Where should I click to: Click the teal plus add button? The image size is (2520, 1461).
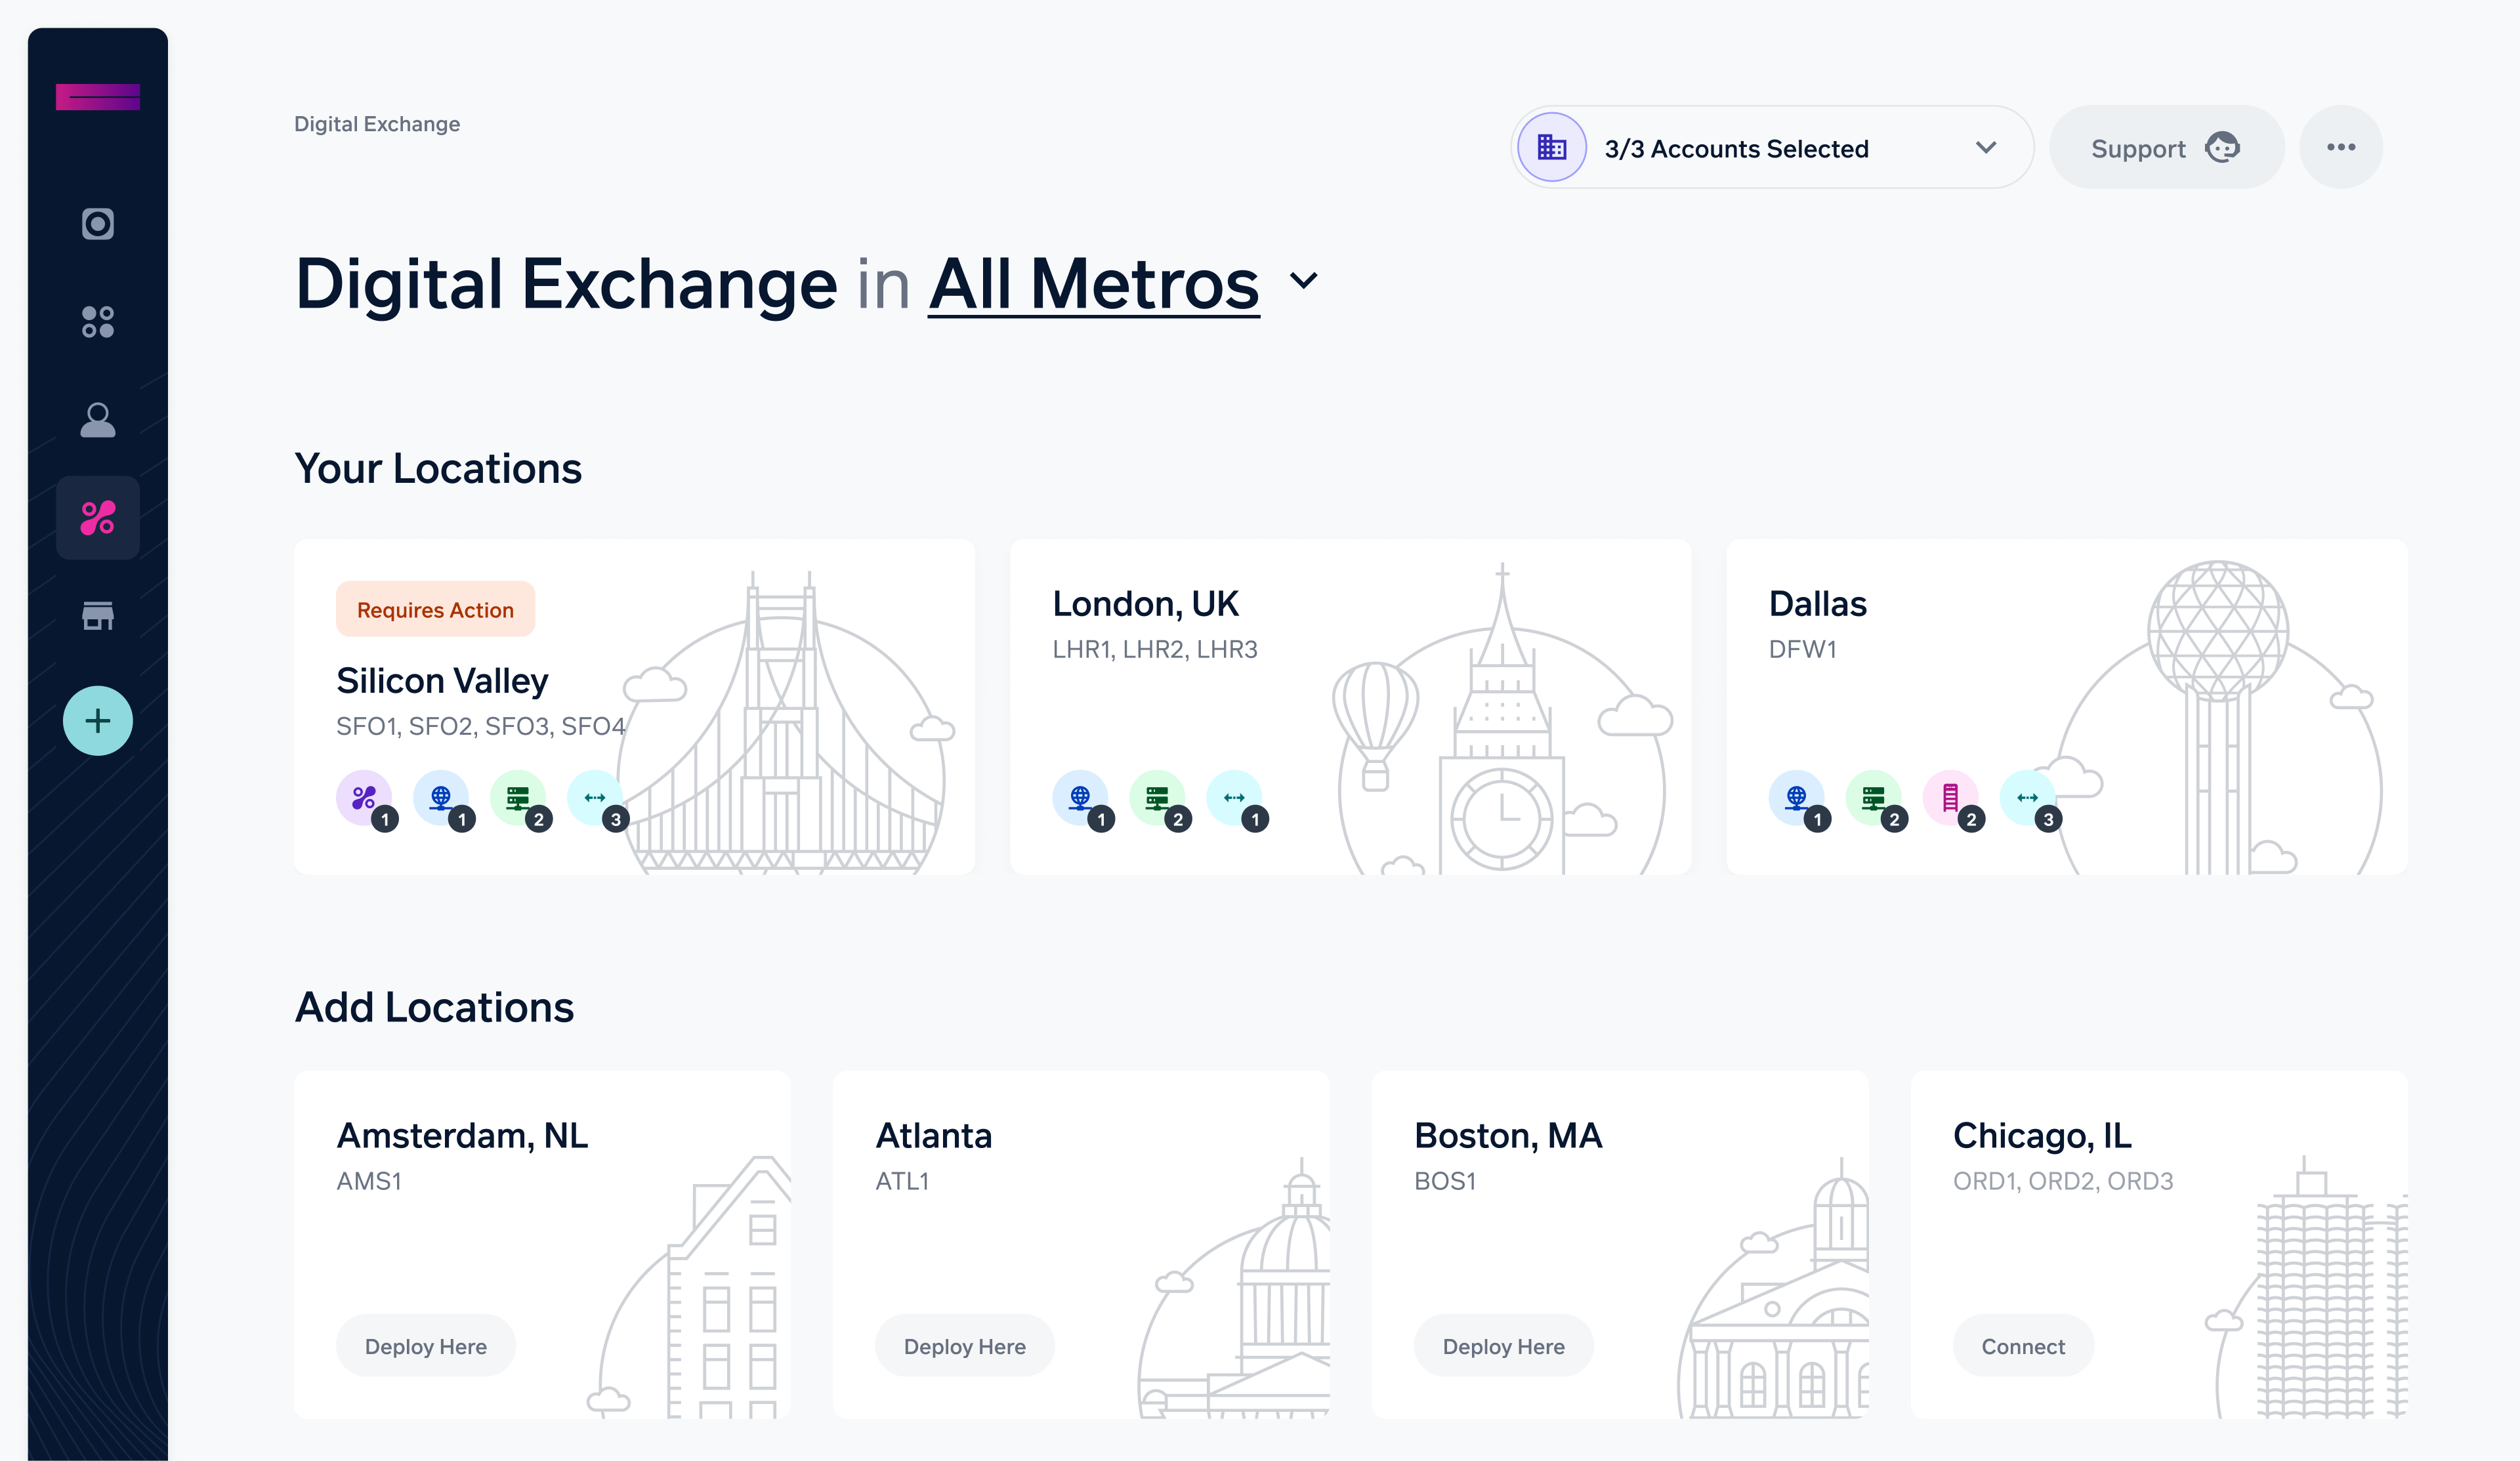pos(97,721)
